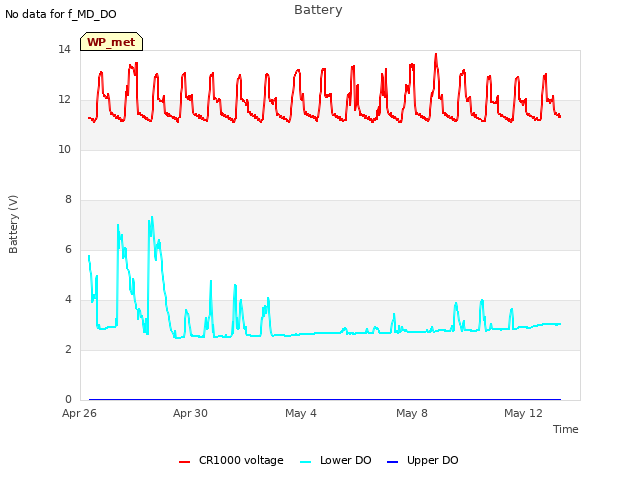This screenshot has height=480, width=640.
Task: Click the 6 y-axis tick label
Action: click(68, 249)
